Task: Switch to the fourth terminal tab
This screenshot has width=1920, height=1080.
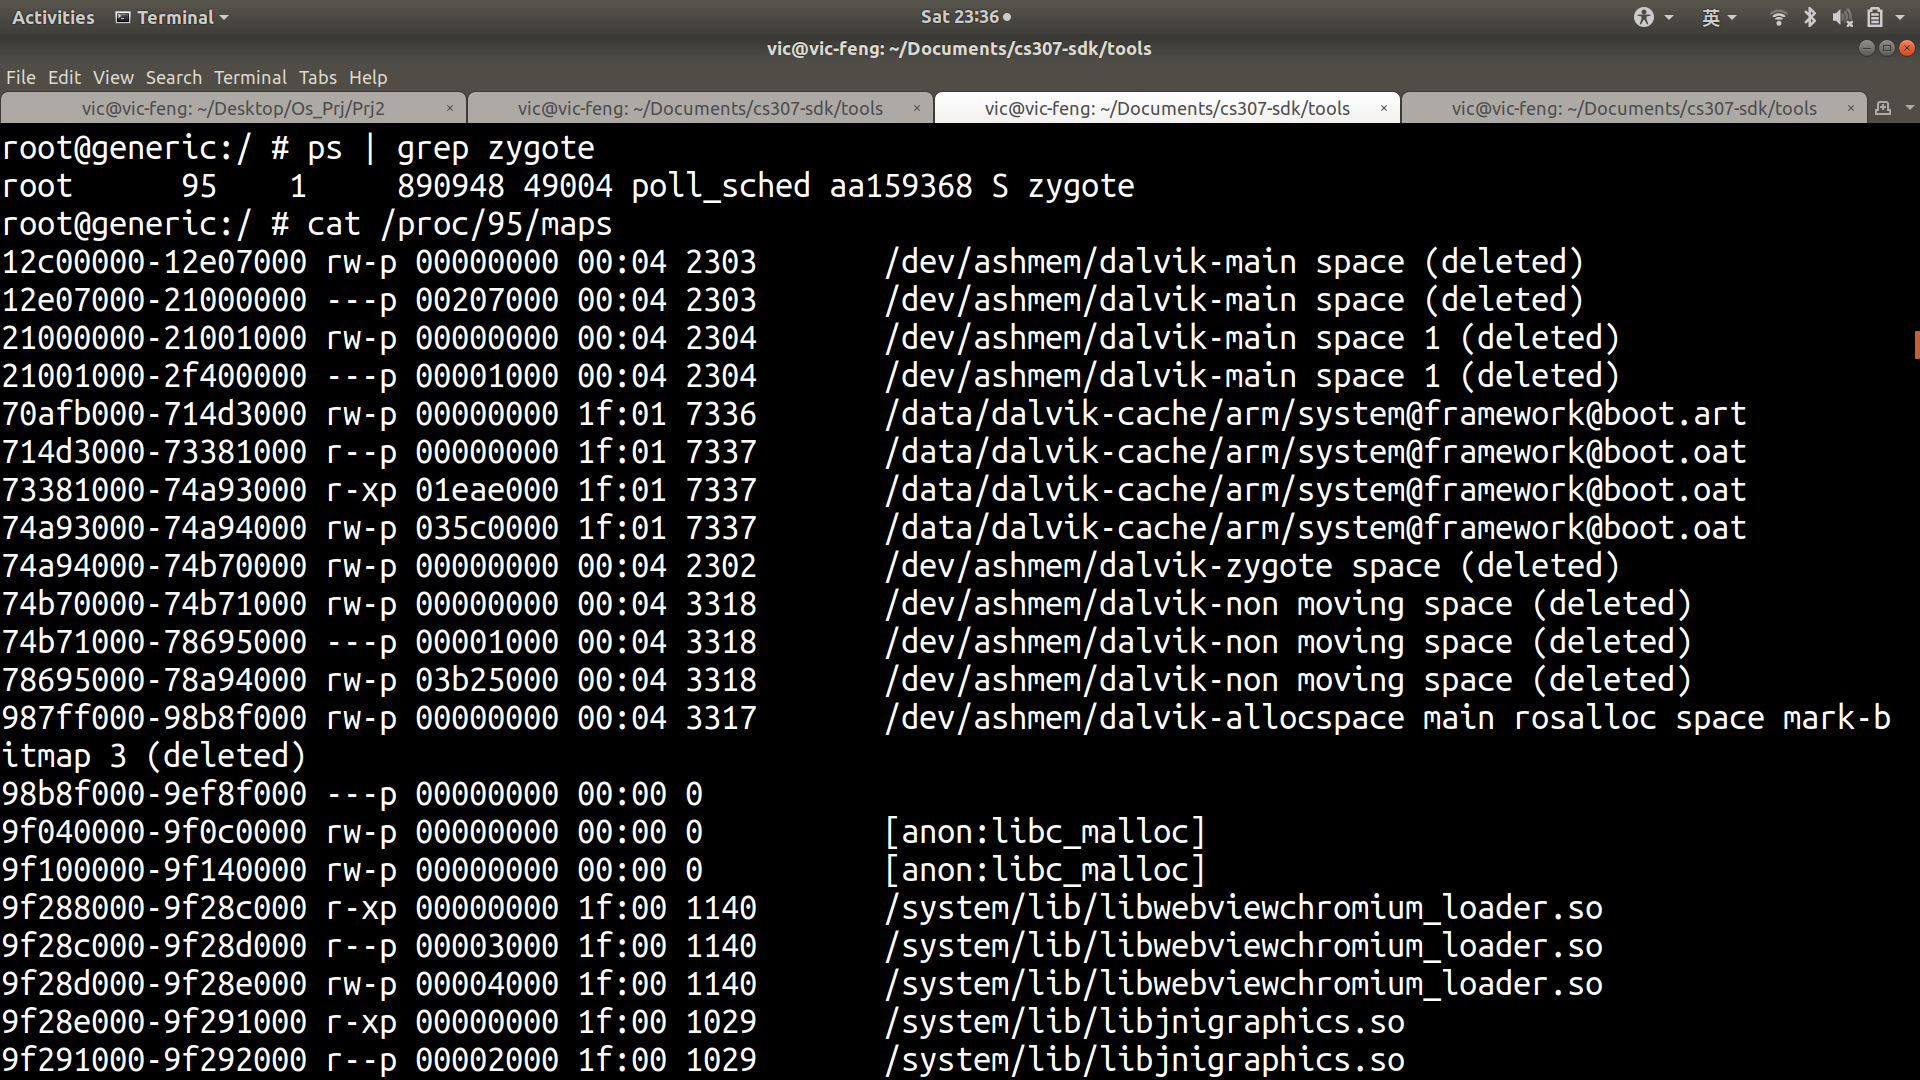Action: (1633, 108)
